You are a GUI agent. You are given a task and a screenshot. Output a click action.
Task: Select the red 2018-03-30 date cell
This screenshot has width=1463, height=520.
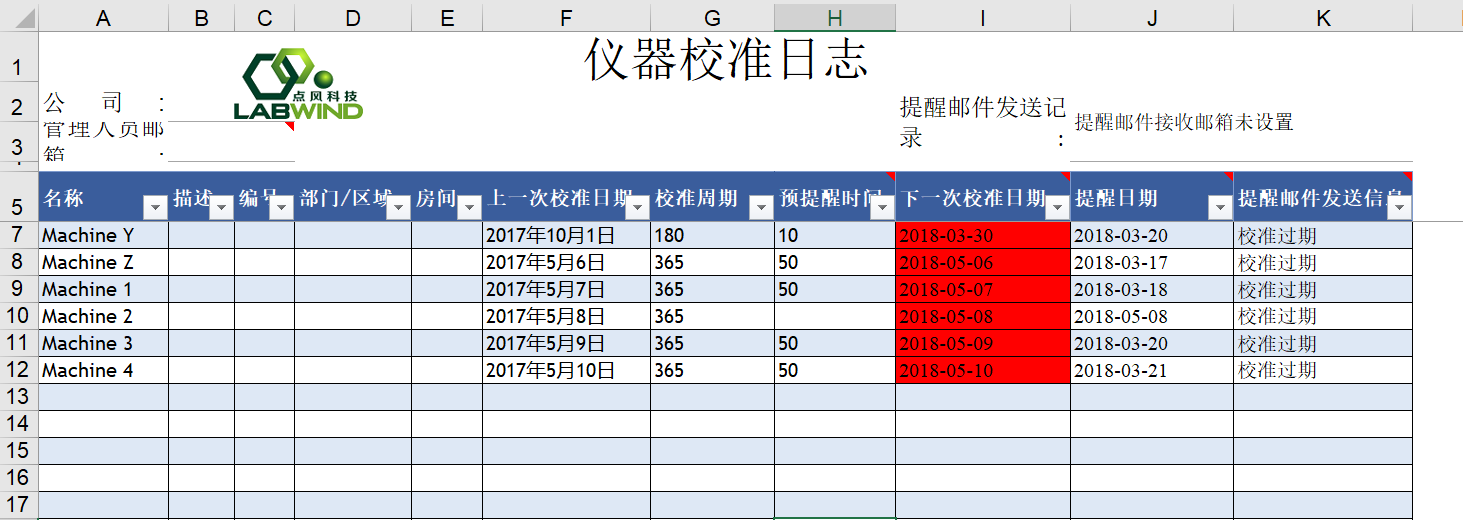tap(982, 236)
